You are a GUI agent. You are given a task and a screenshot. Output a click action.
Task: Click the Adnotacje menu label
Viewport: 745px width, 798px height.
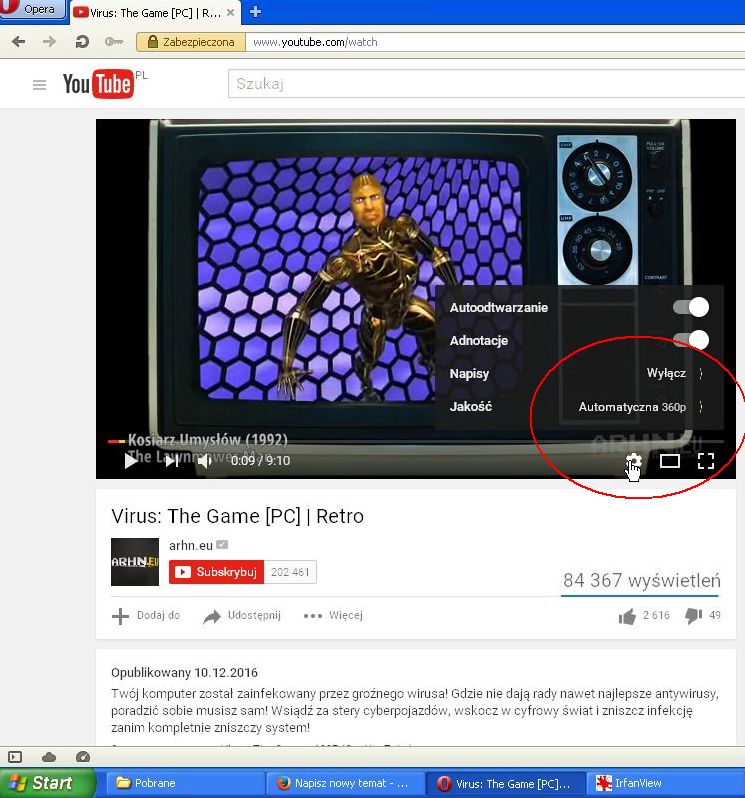pyautogui.click(x=479, y=340)
